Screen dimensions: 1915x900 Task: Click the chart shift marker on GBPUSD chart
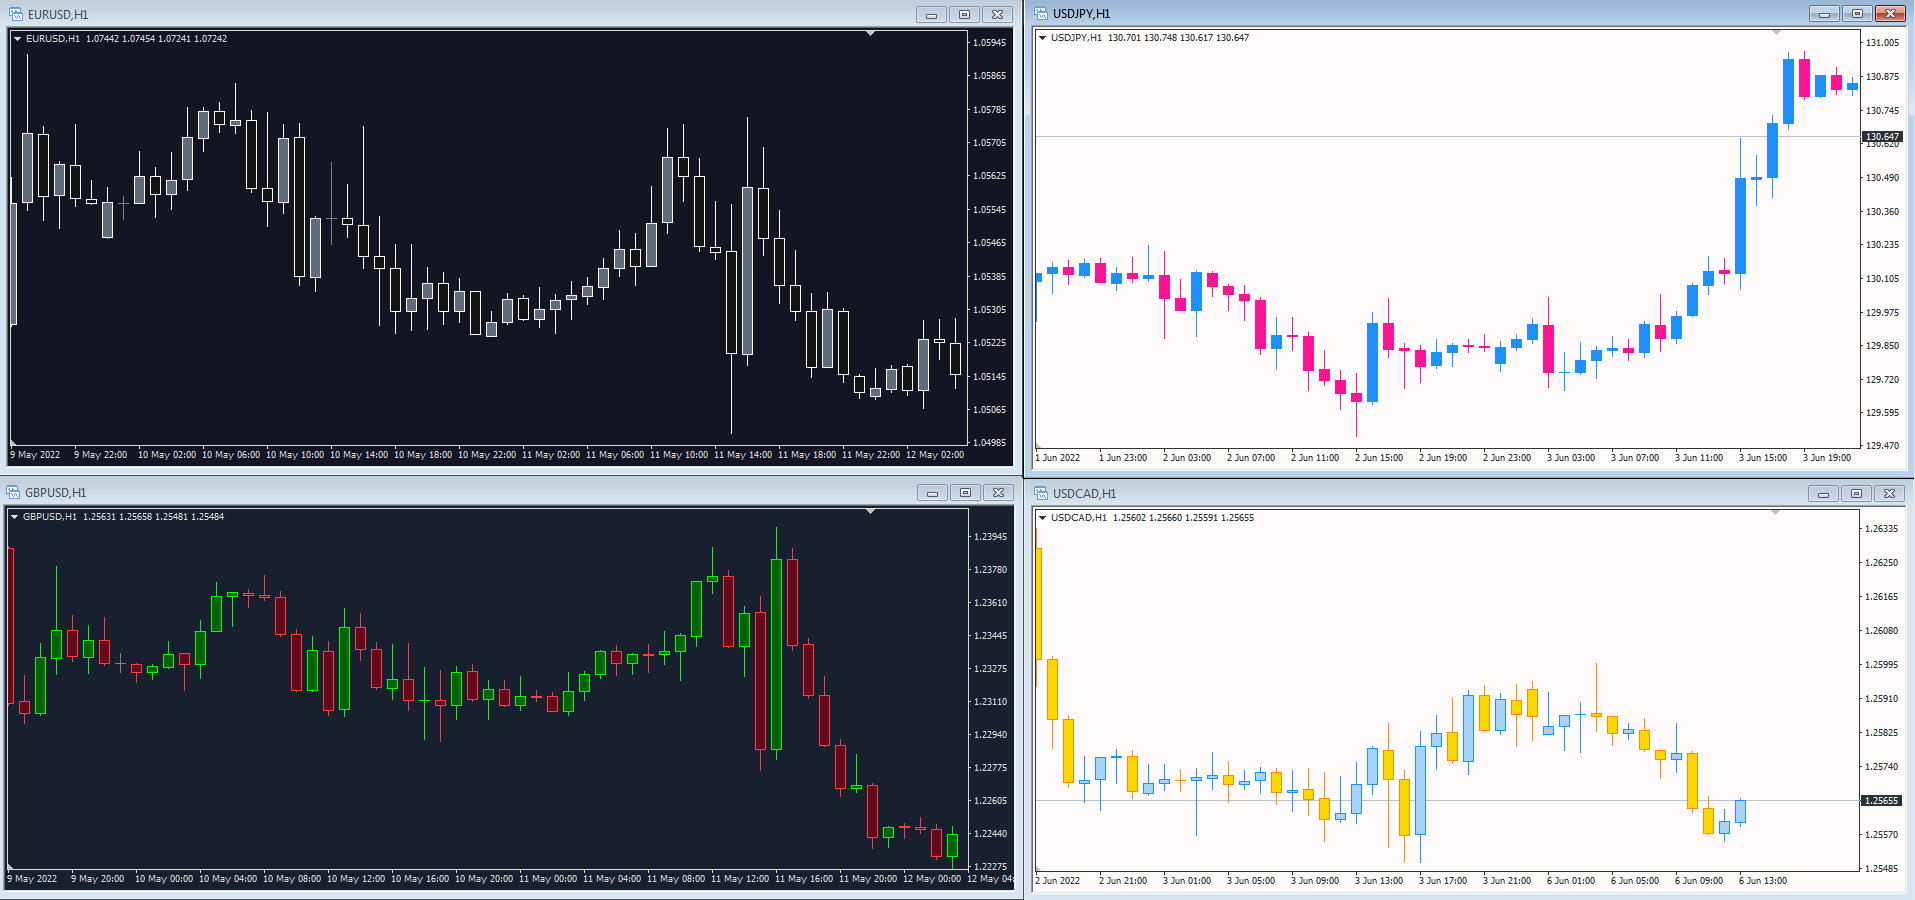tap(870, 511)
